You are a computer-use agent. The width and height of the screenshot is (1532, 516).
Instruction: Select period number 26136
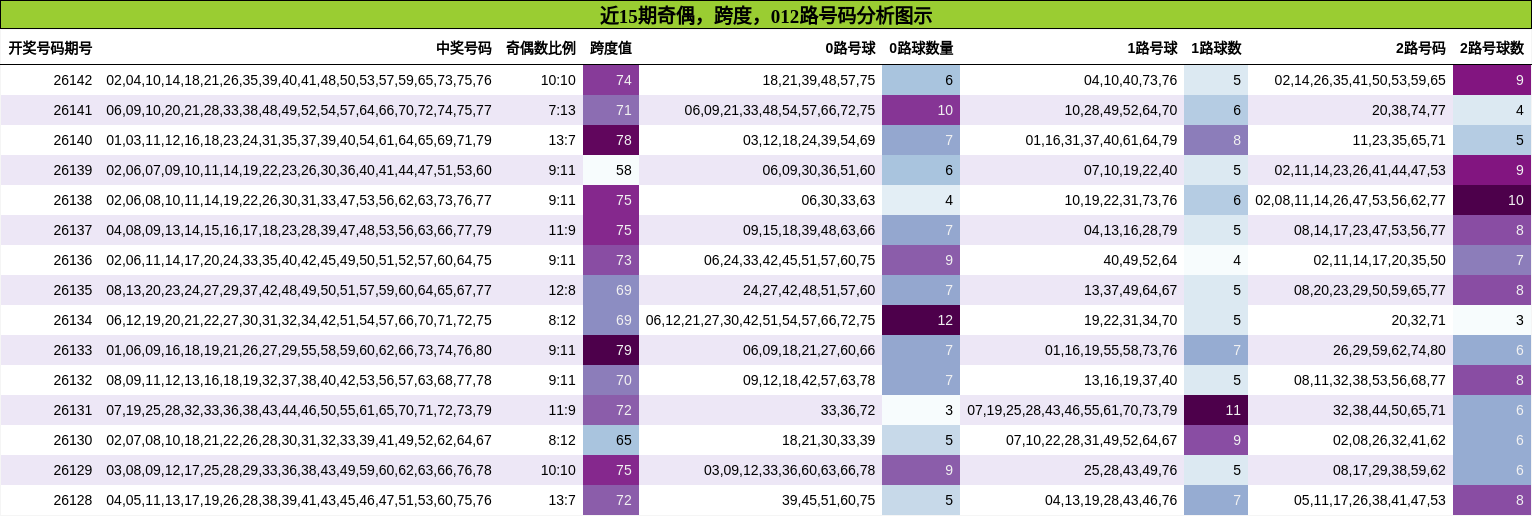(x=73, y=260)
